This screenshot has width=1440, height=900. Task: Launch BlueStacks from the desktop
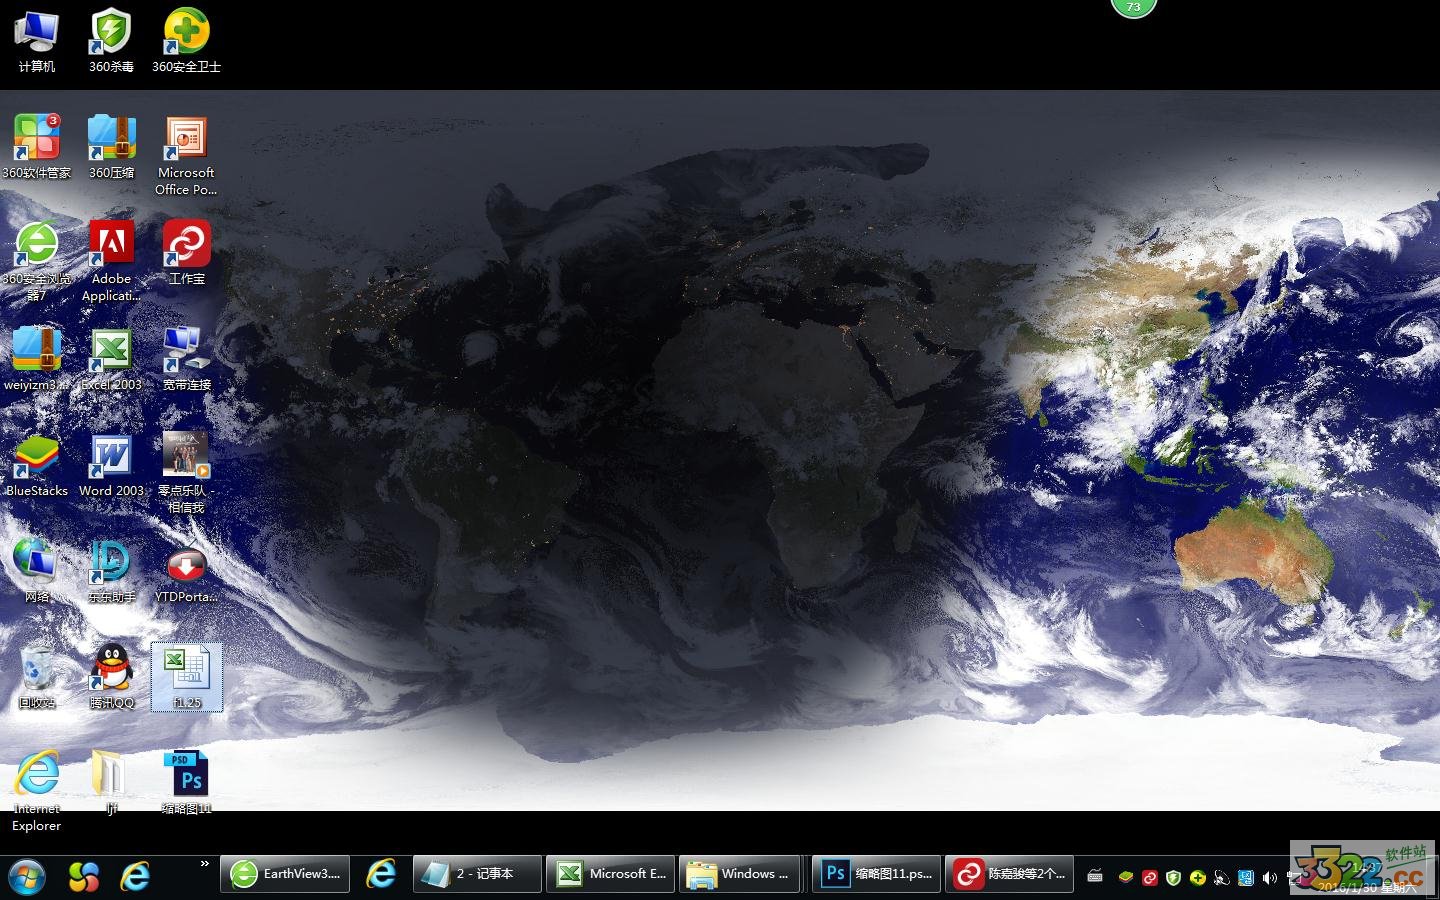[37, 465]
